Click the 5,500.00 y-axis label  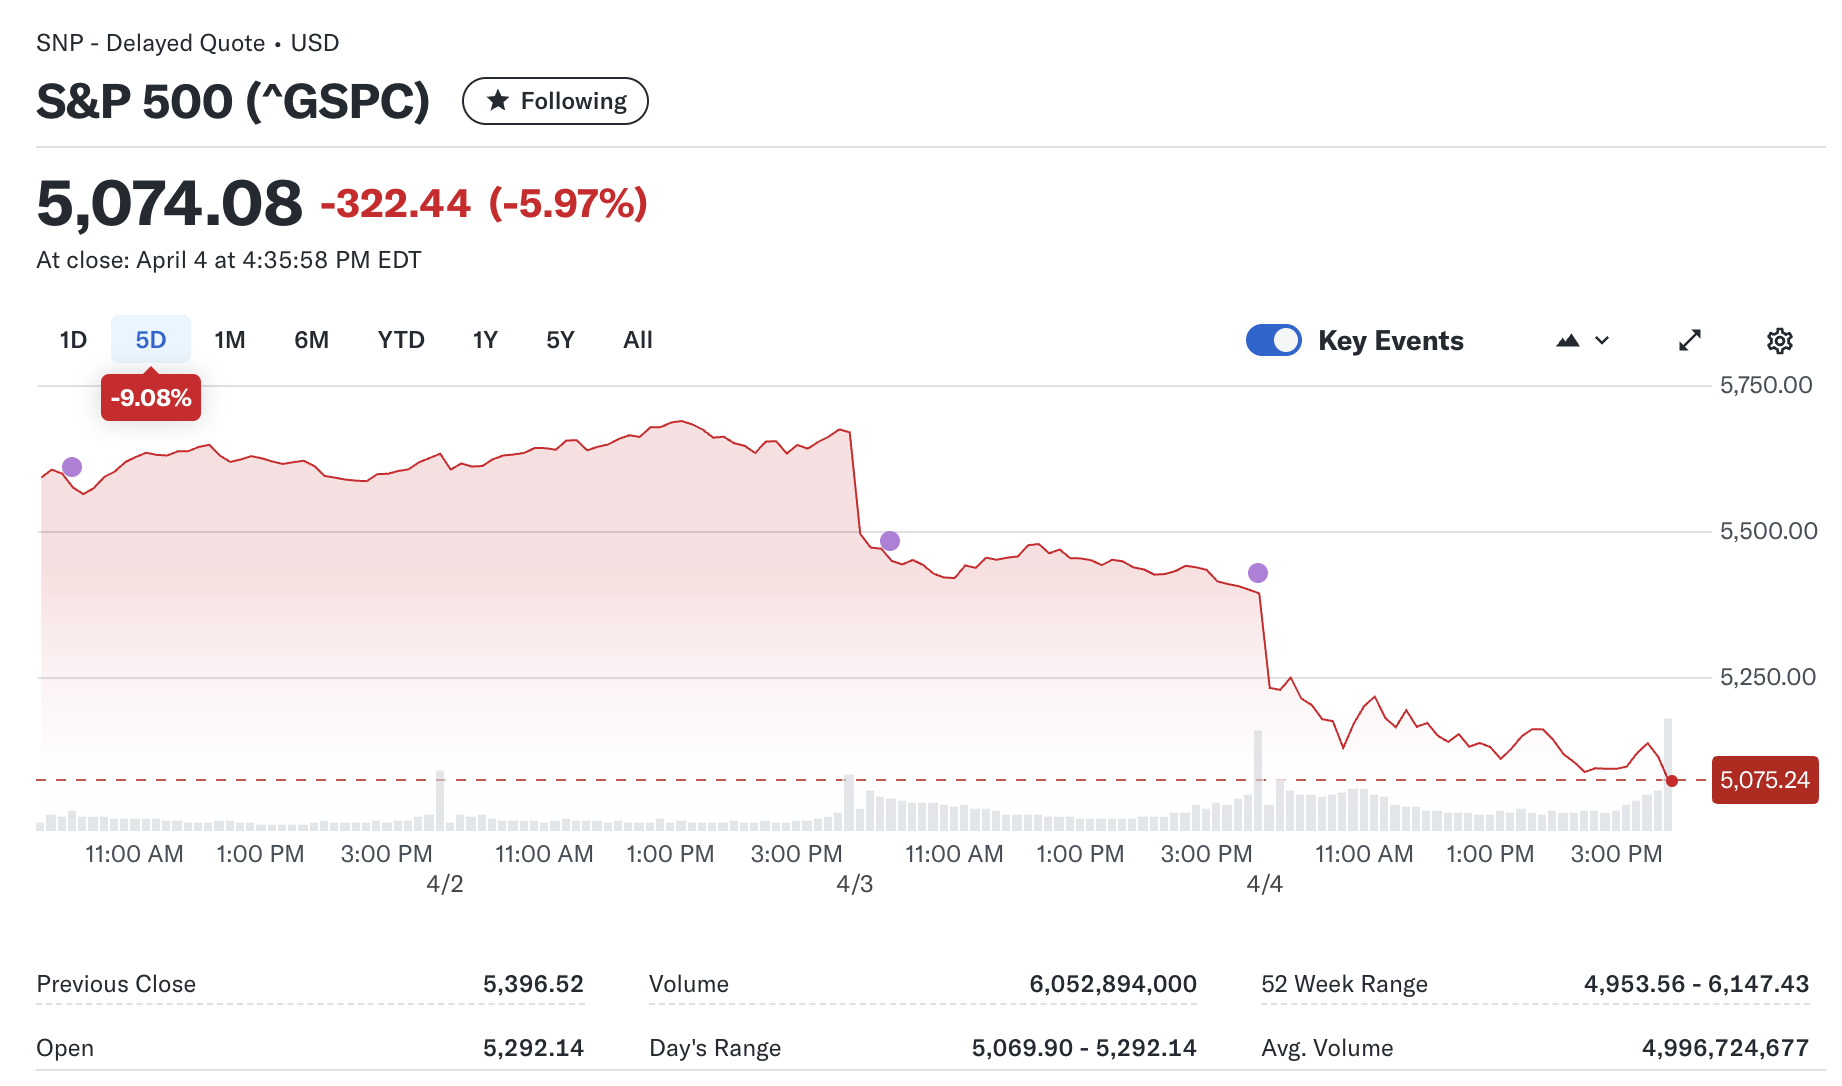(1768, 531)
